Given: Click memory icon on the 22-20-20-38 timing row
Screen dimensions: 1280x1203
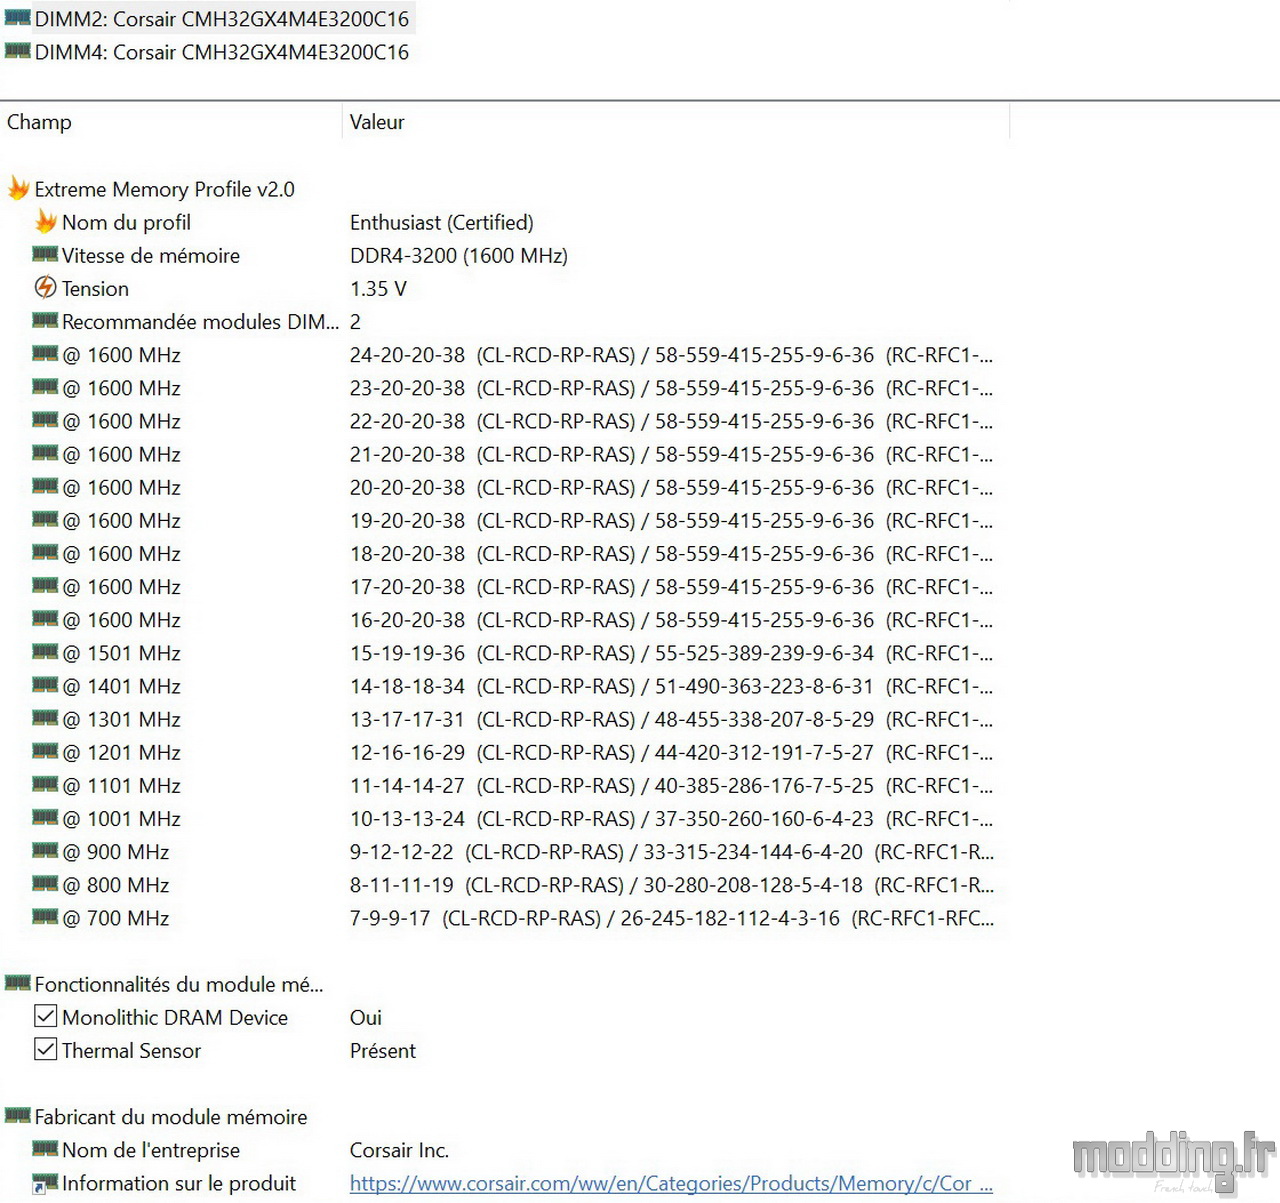Looking at the screenshot, I should [x=45, y=419].
